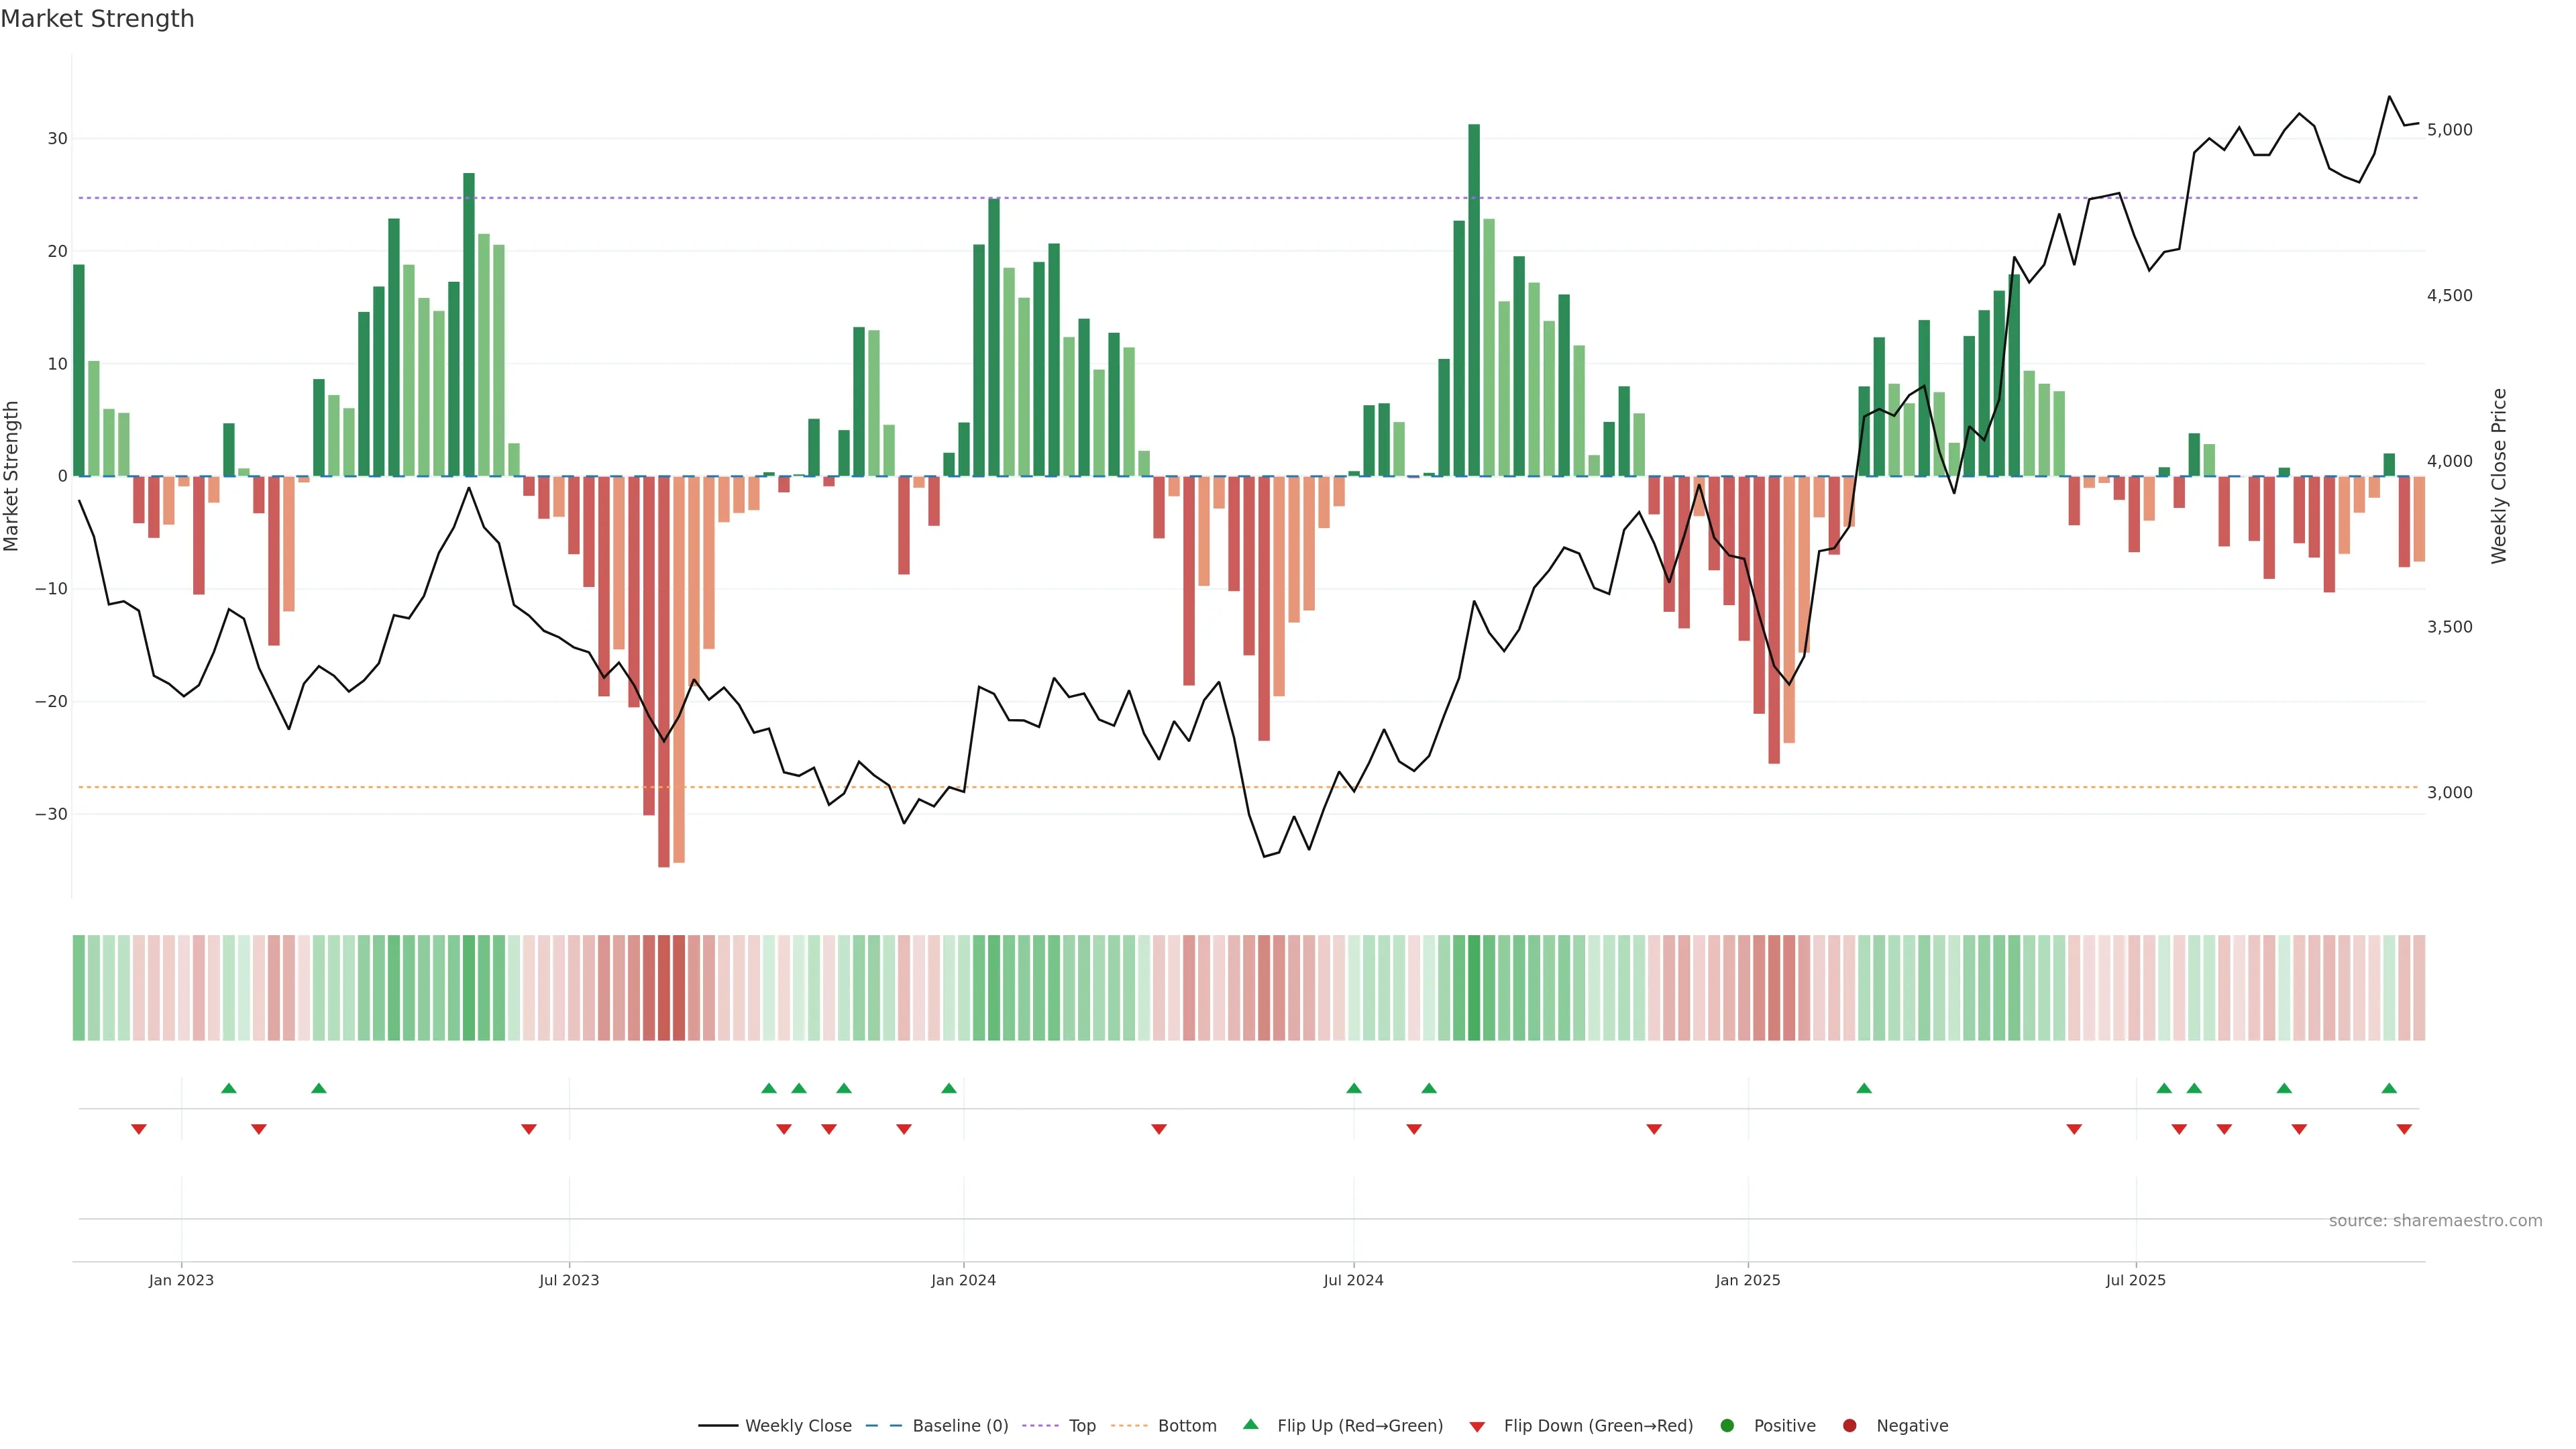Screen dimensions: 2576x1449
Task: Click the source: sharemaestro.com text
Action: click(2435, 1221)
